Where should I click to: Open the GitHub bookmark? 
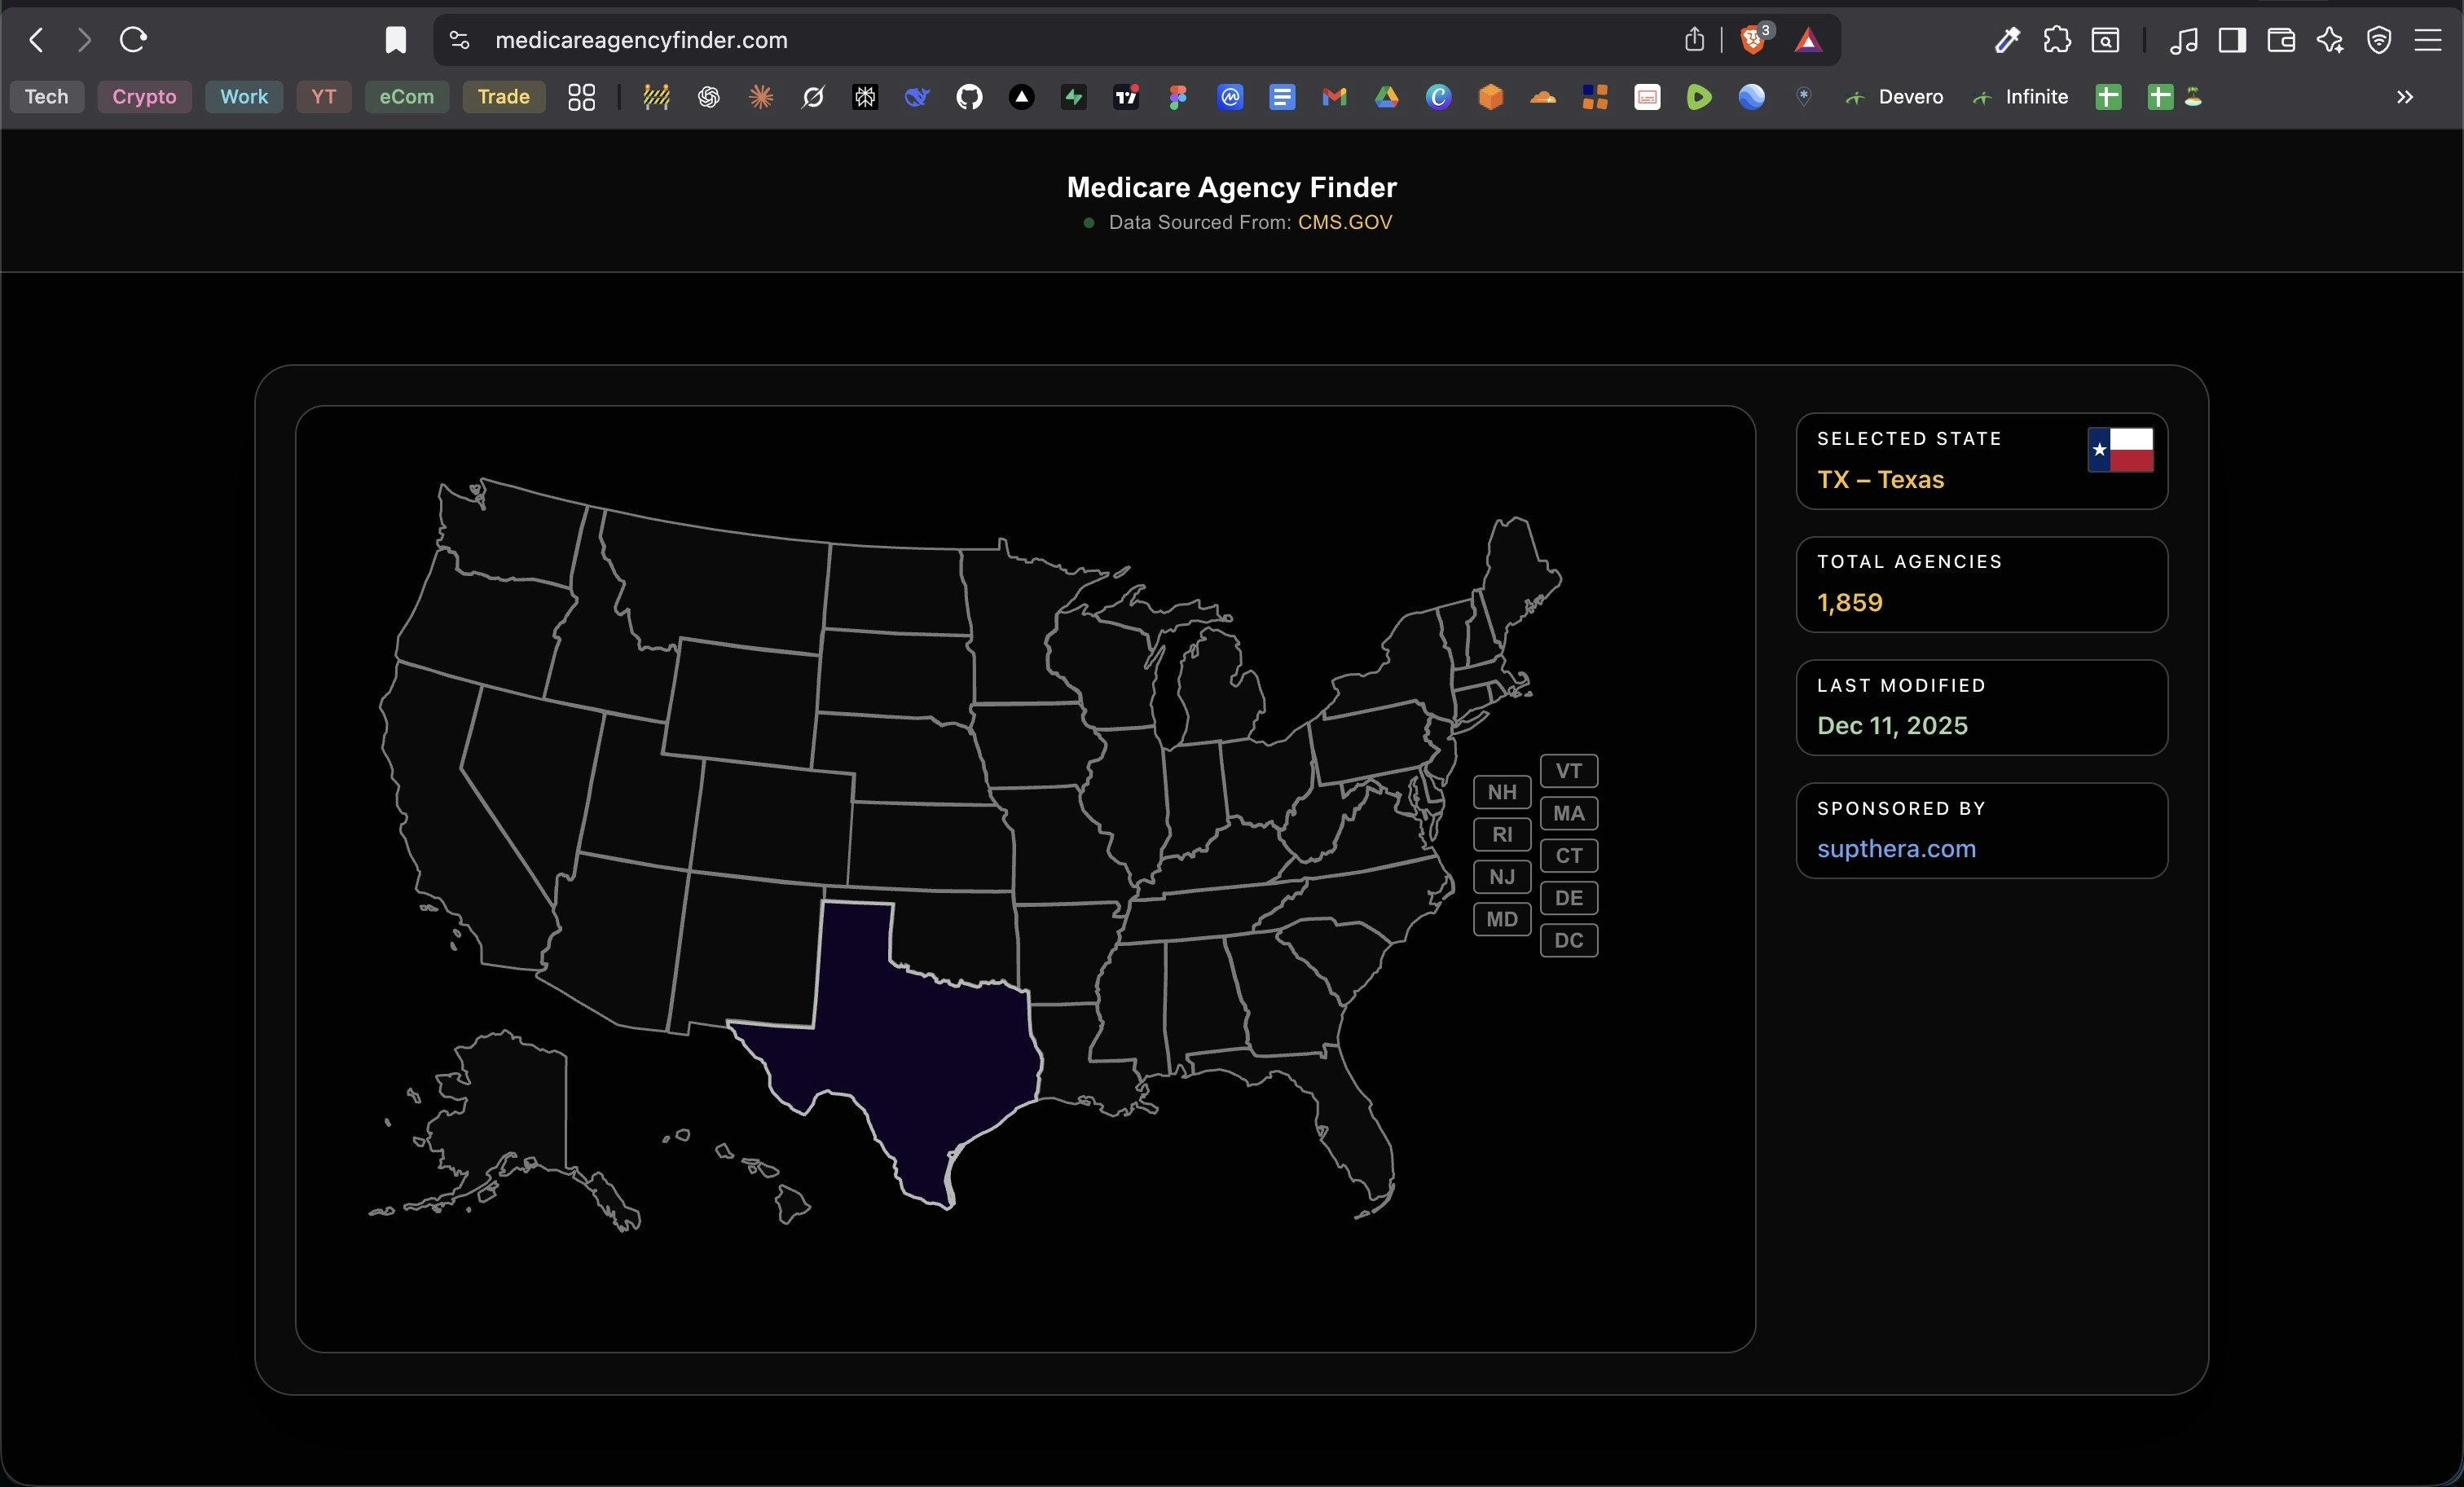(x=968, y=97)
